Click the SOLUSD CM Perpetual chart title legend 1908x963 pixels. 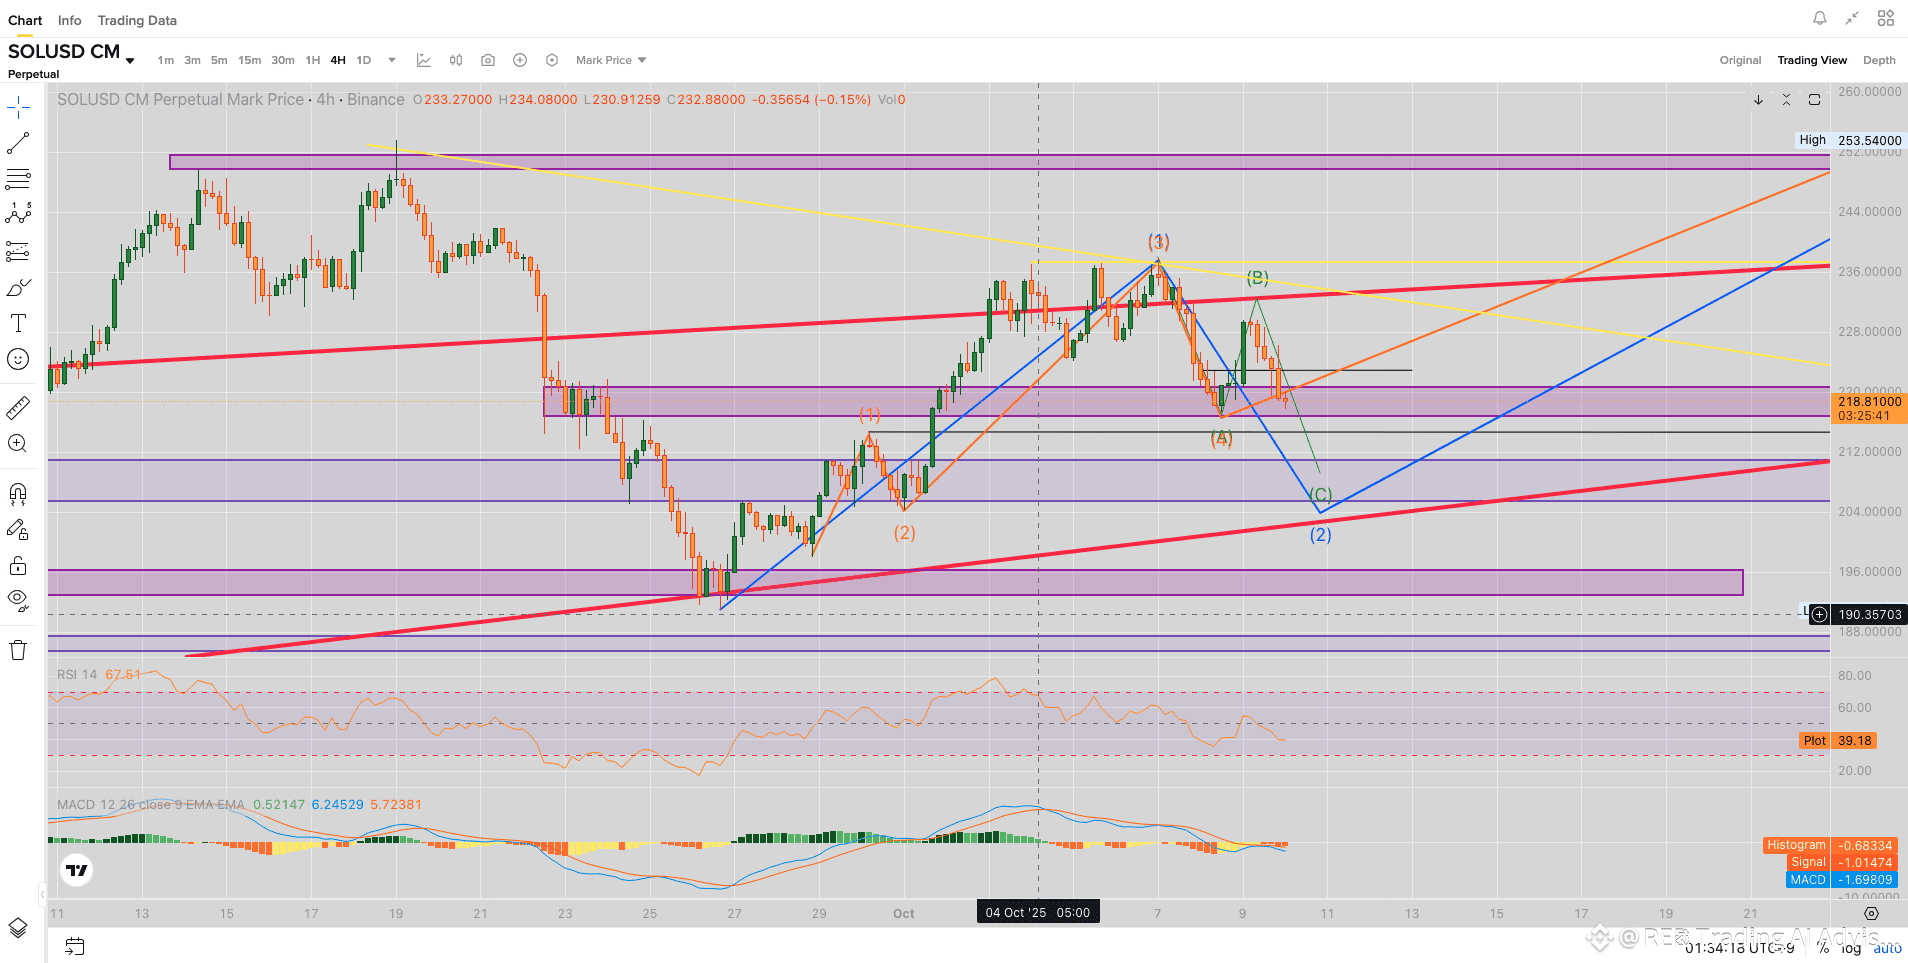tap(231, 99)
